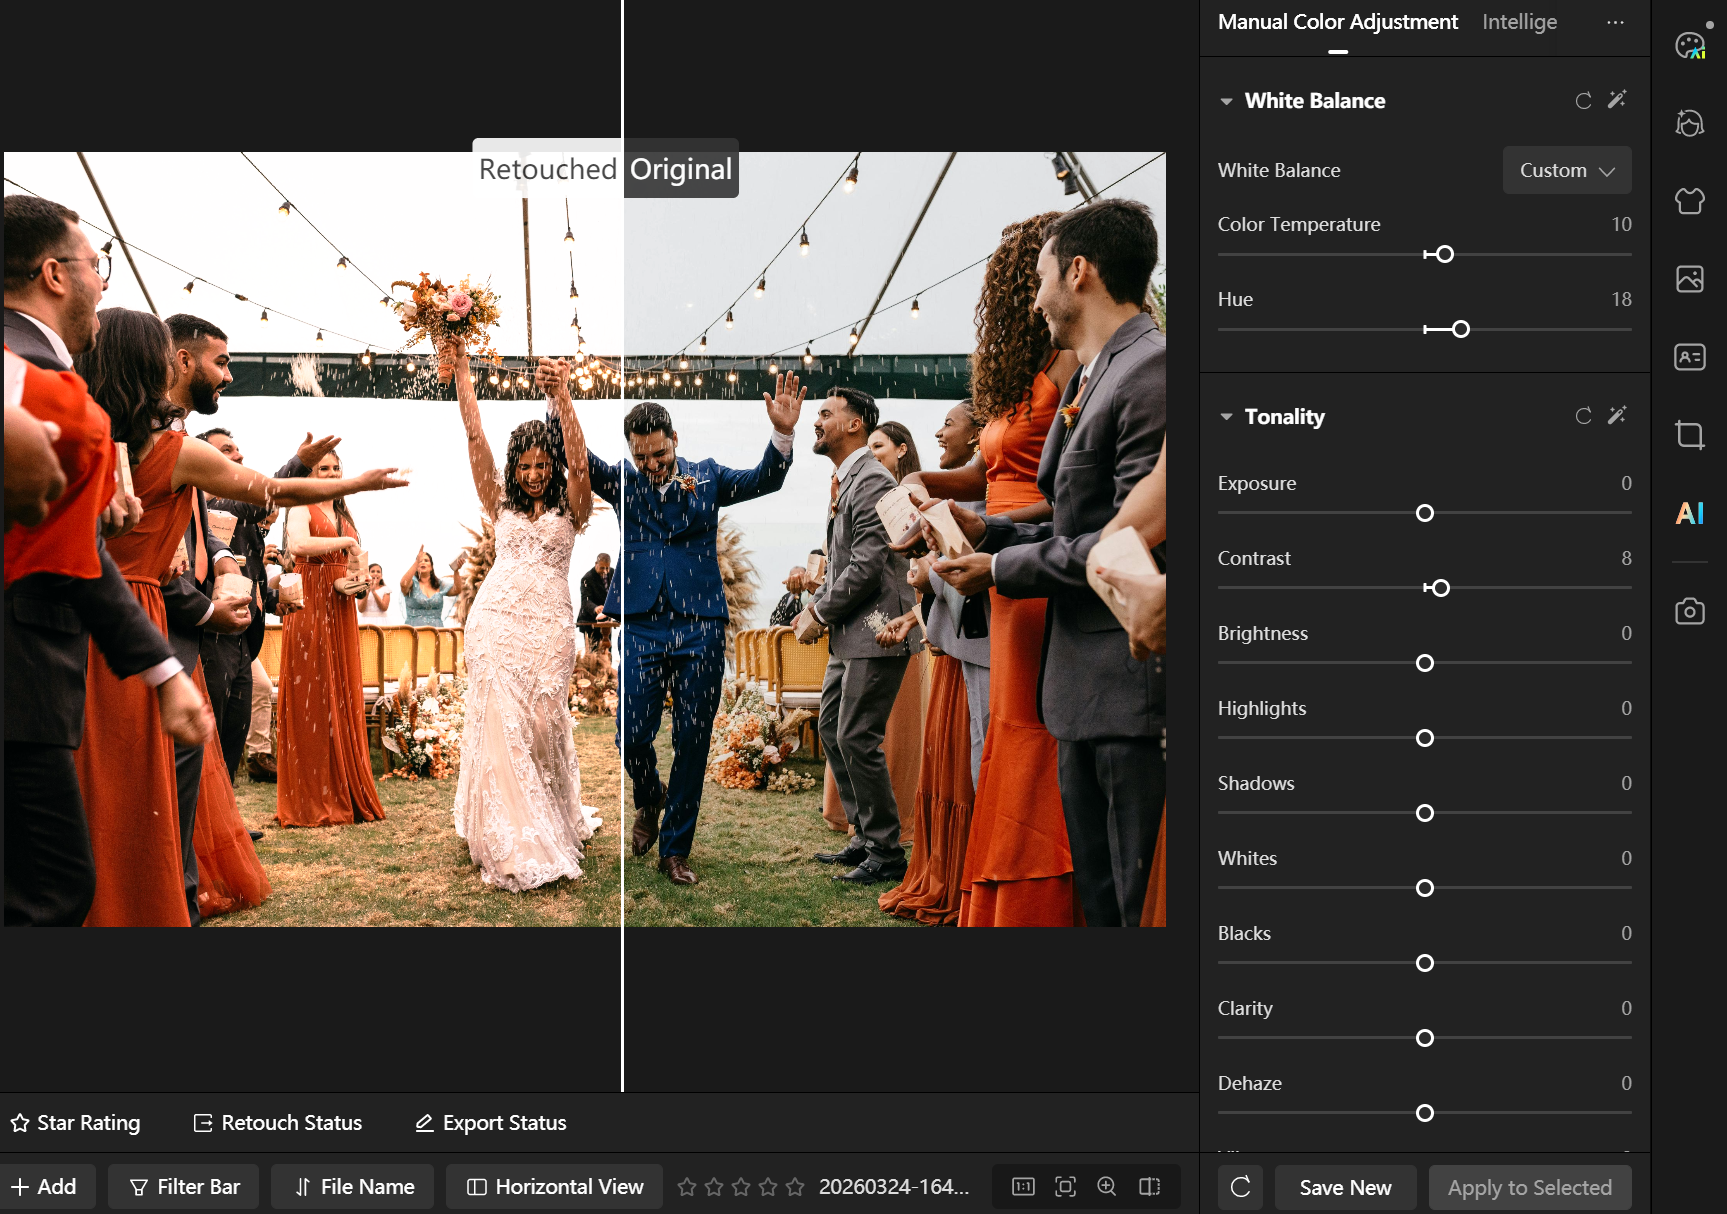The height and width of the screenshot is (1214, 1727).
Task: Select the Crop tool
Action: click(x=1689, y=435)
